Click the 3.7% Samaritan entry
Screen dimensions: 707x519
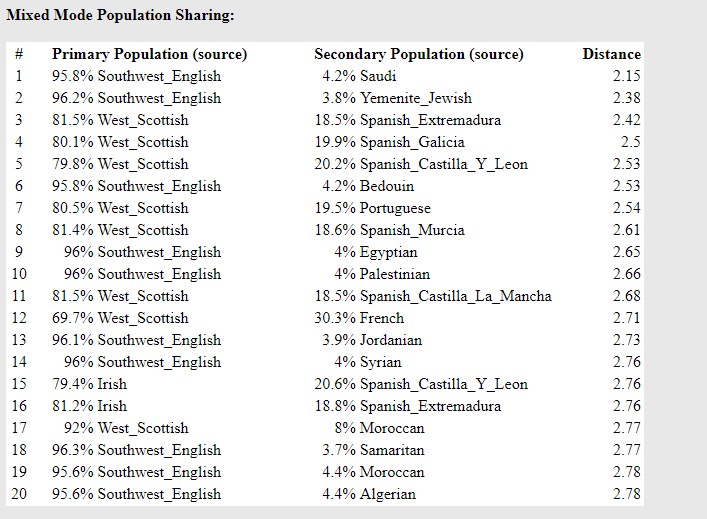(x=373, y=450)
